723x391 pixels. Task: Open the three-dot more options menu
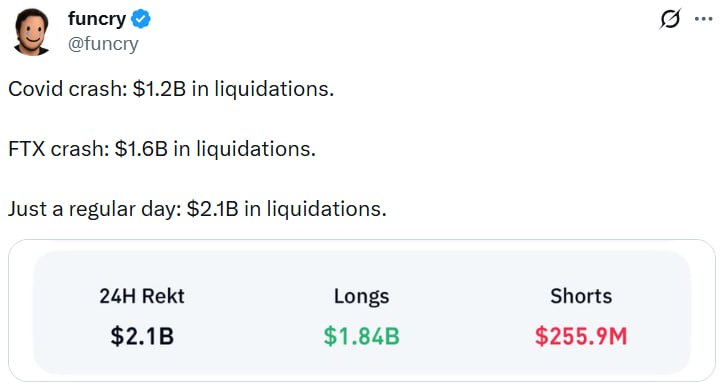pos(703,19)
